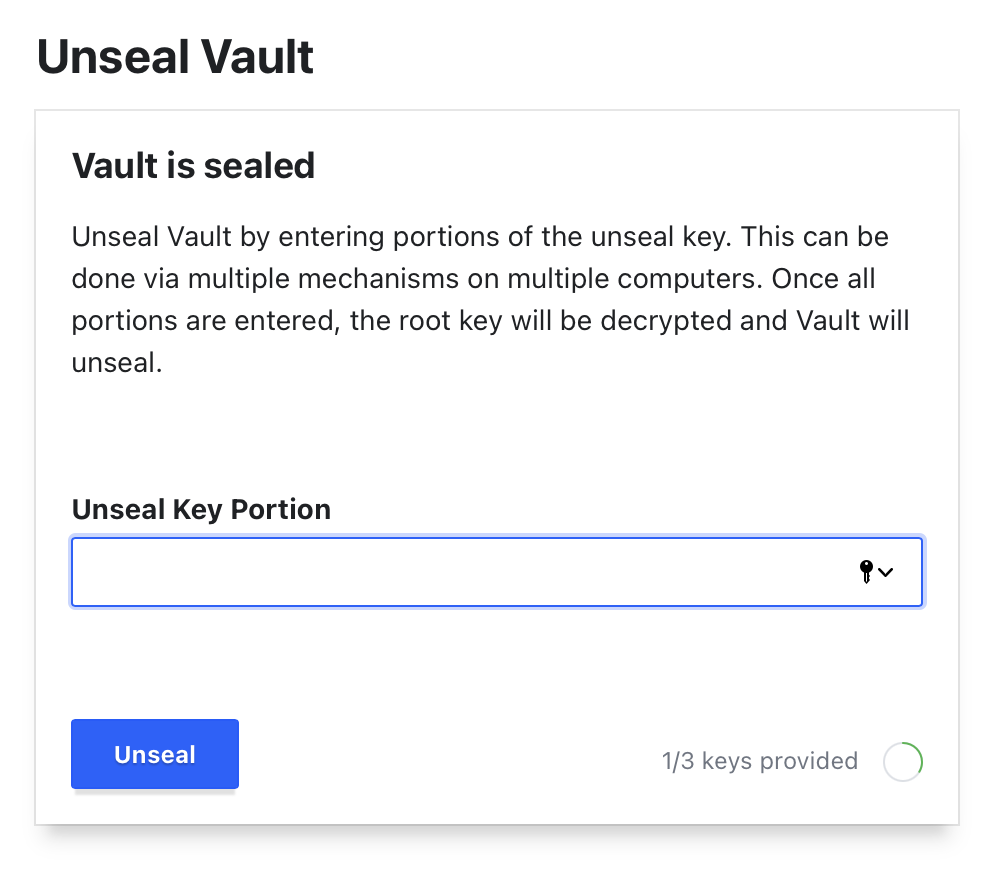Open the password manager key dropdown
The image size is (1000, 872).
(876, 572)
